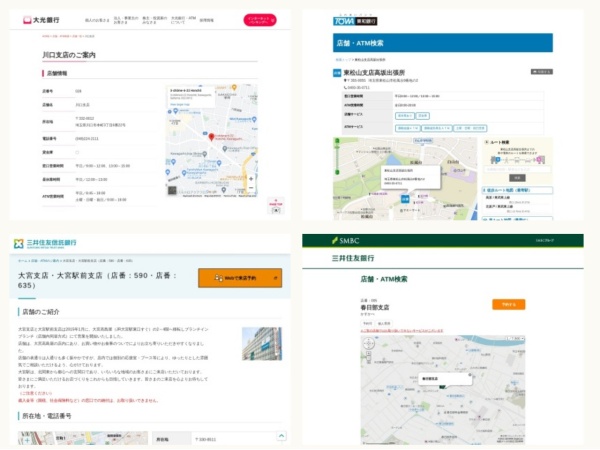The image size is (600, 450).
Task: Click the HOME breadcrumb on 大光銀行 page
Action: click(46, 36)
